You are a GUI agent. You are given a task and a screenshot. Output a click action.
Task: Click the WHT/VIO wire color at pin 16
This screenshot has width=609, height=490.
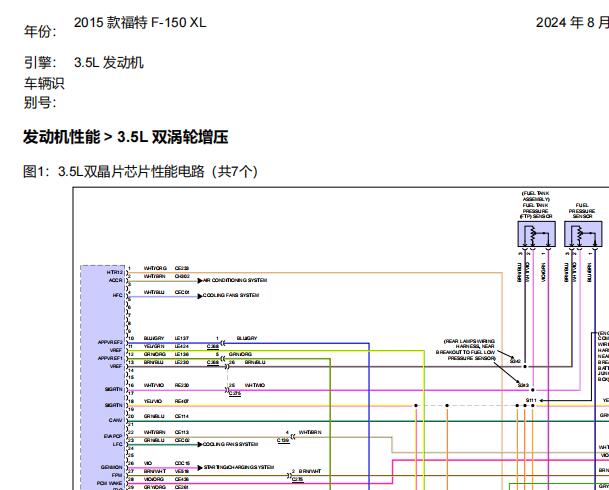154,385
